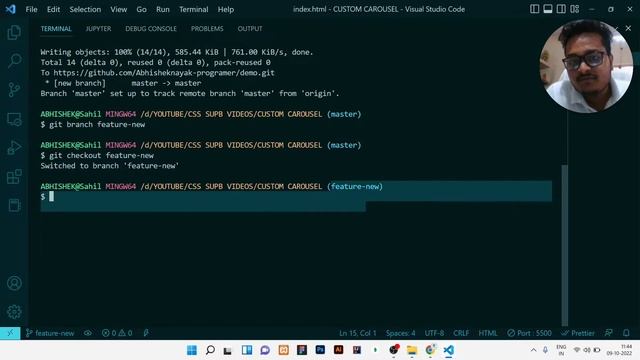Image resolution: width=640 pixels, height=360 pixels.
Task: Select encoding via UTF-8 indicator
Action: pos(434,333)
